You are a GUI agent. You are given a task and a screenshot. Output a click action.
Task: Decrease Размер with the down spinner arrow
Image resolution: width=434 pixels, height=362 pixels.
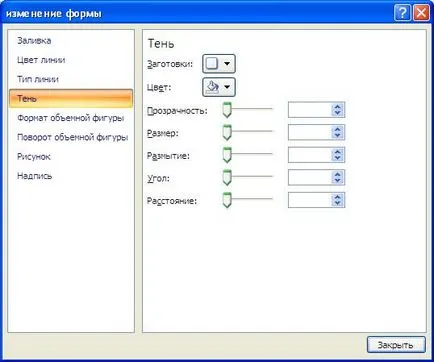click(x=337, y=136)
